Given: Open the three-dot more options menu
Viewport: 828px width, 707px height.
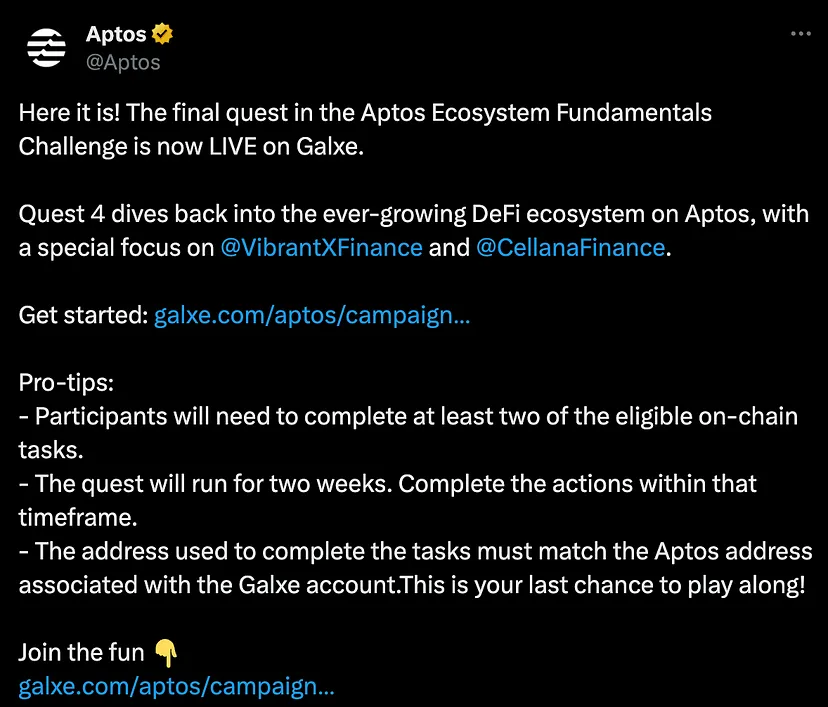Looking at the screenshot, I should (801, 34).
